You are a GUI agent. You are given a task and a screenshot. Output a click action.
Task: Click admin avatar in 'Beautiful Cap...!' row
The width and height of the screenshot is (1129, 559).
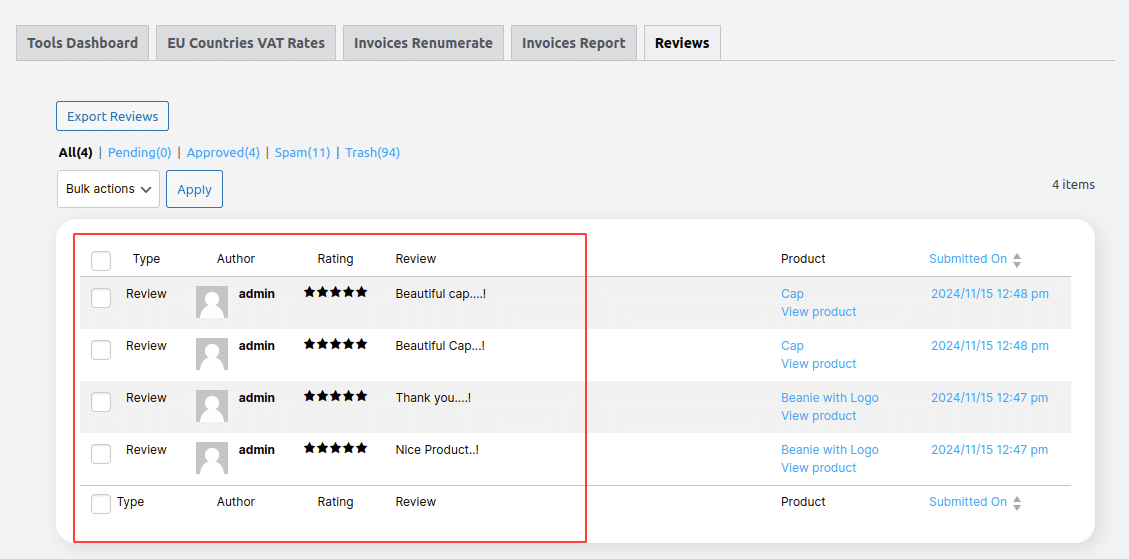click(212, 354)
